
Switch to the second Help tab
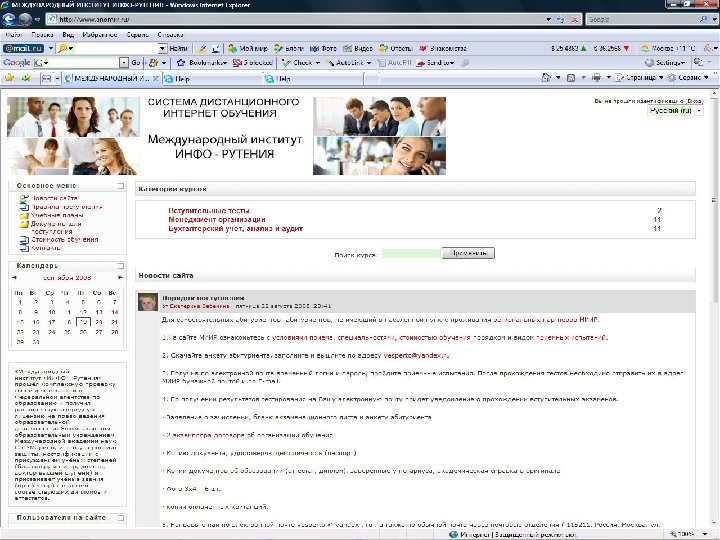tap(314, 79)
